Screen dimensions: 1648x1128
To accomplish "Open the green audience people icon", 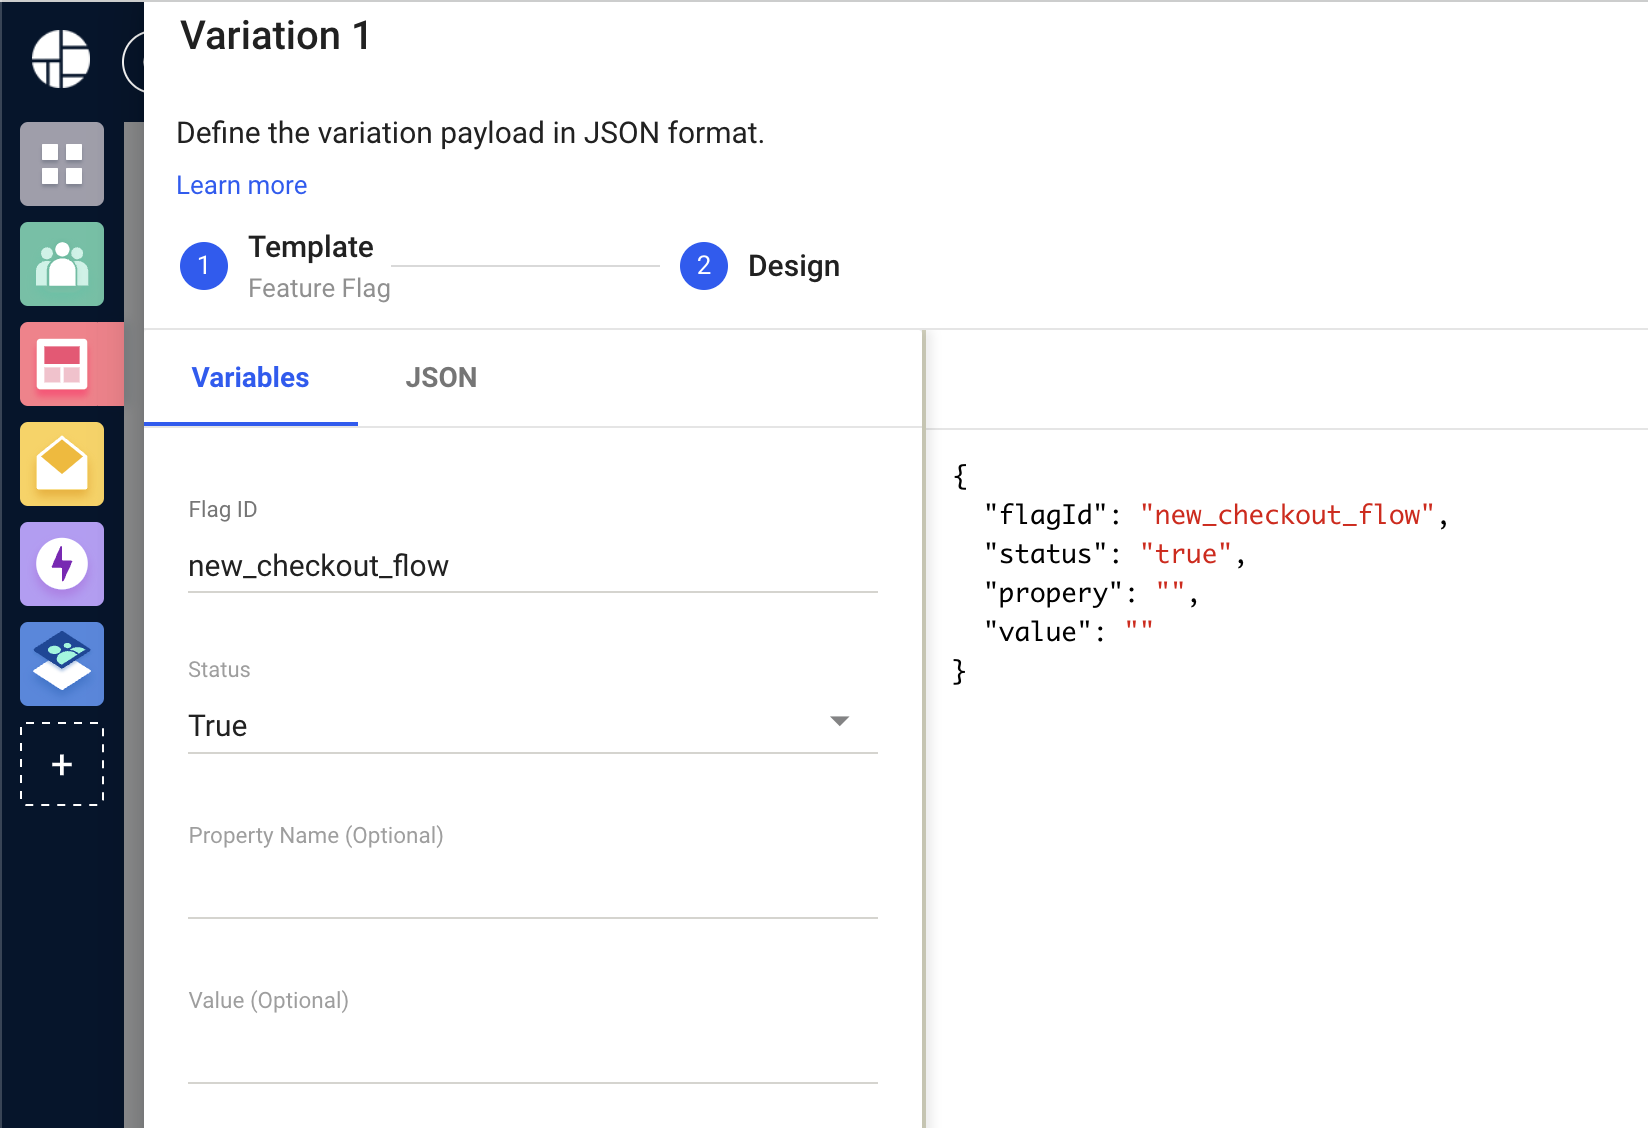I will 62,264.
